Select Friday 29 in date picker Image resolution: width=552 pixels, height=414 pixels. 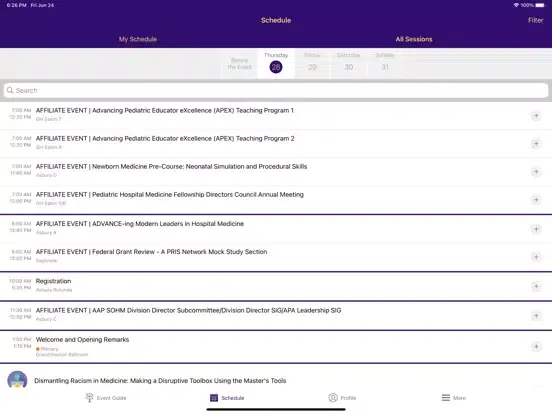click(x=312, y=63)
